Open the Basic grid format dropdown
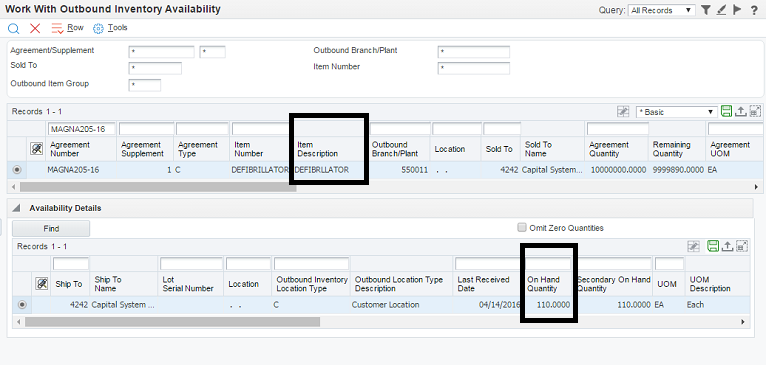The width and height of the screenshot is (766, 365). click(x=677, y=112)
